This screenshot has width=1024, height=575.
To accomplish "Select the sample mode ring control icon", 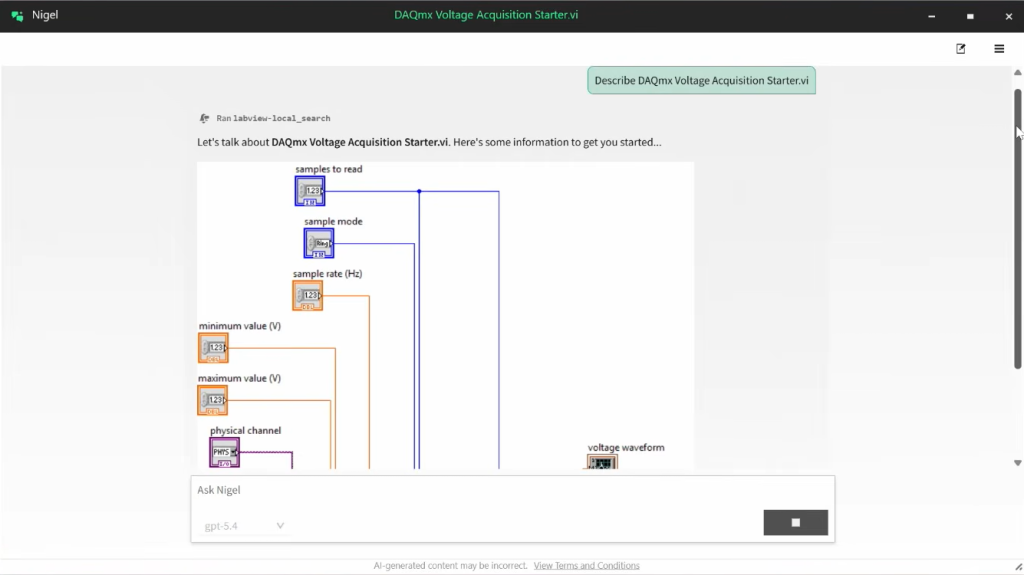I will point(319,243).
